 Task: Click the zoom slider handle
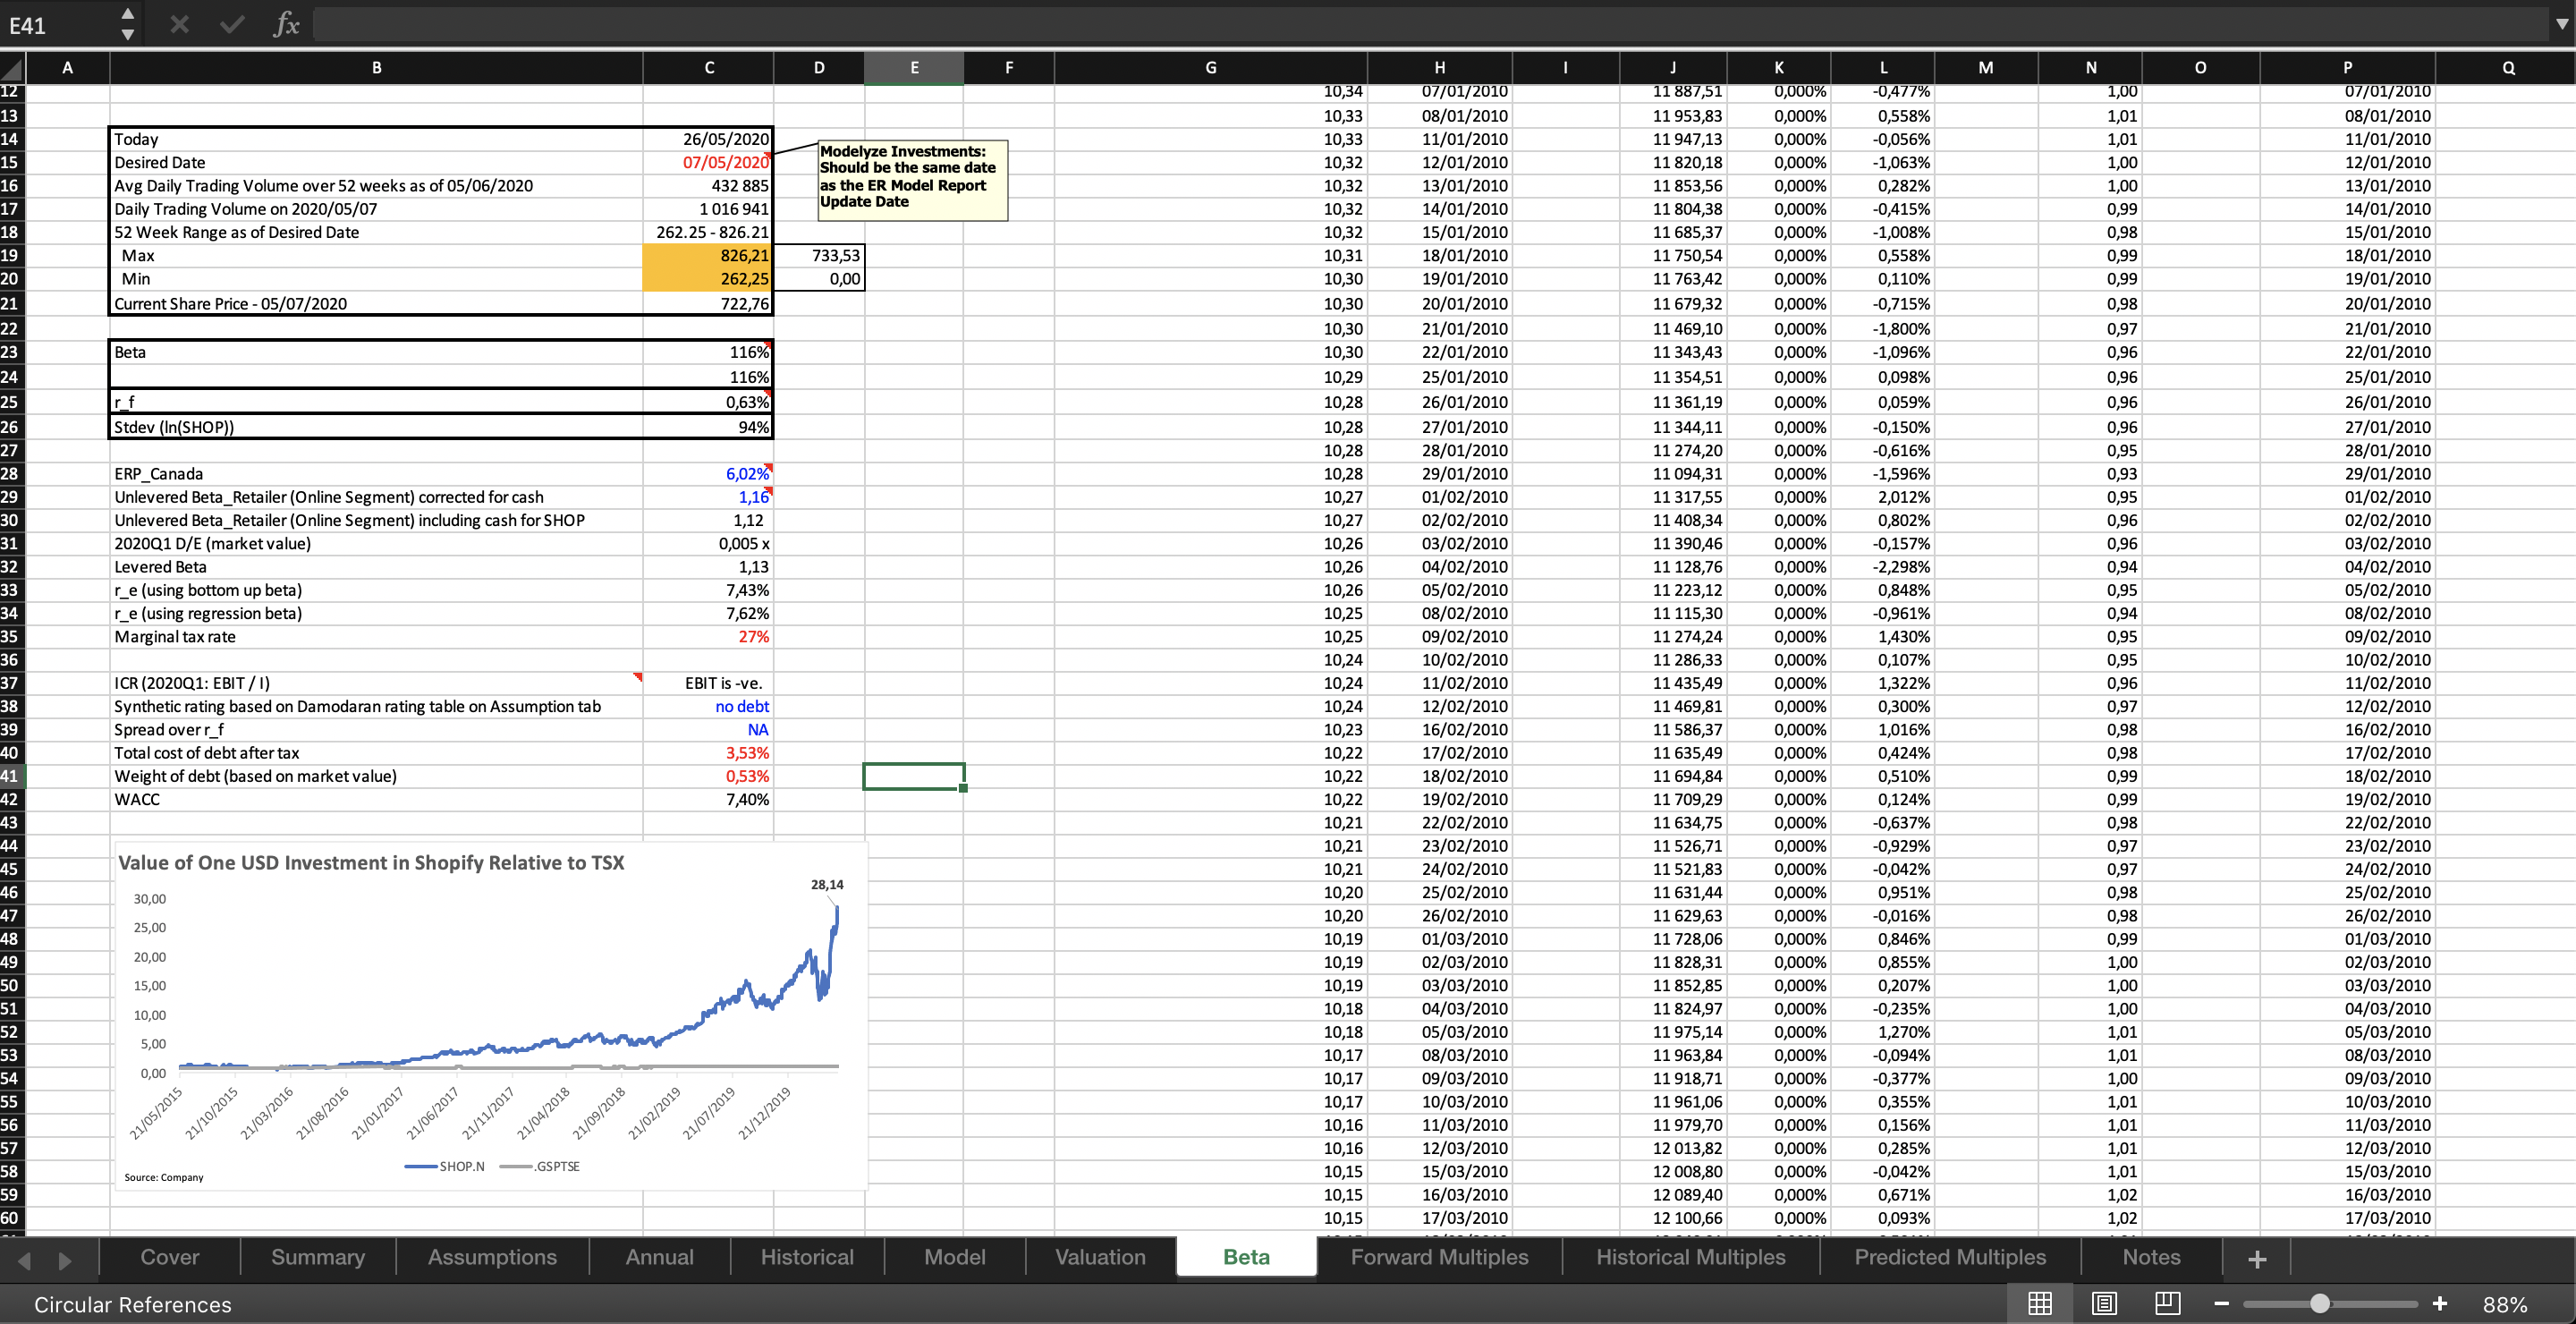(2320, 1304)
